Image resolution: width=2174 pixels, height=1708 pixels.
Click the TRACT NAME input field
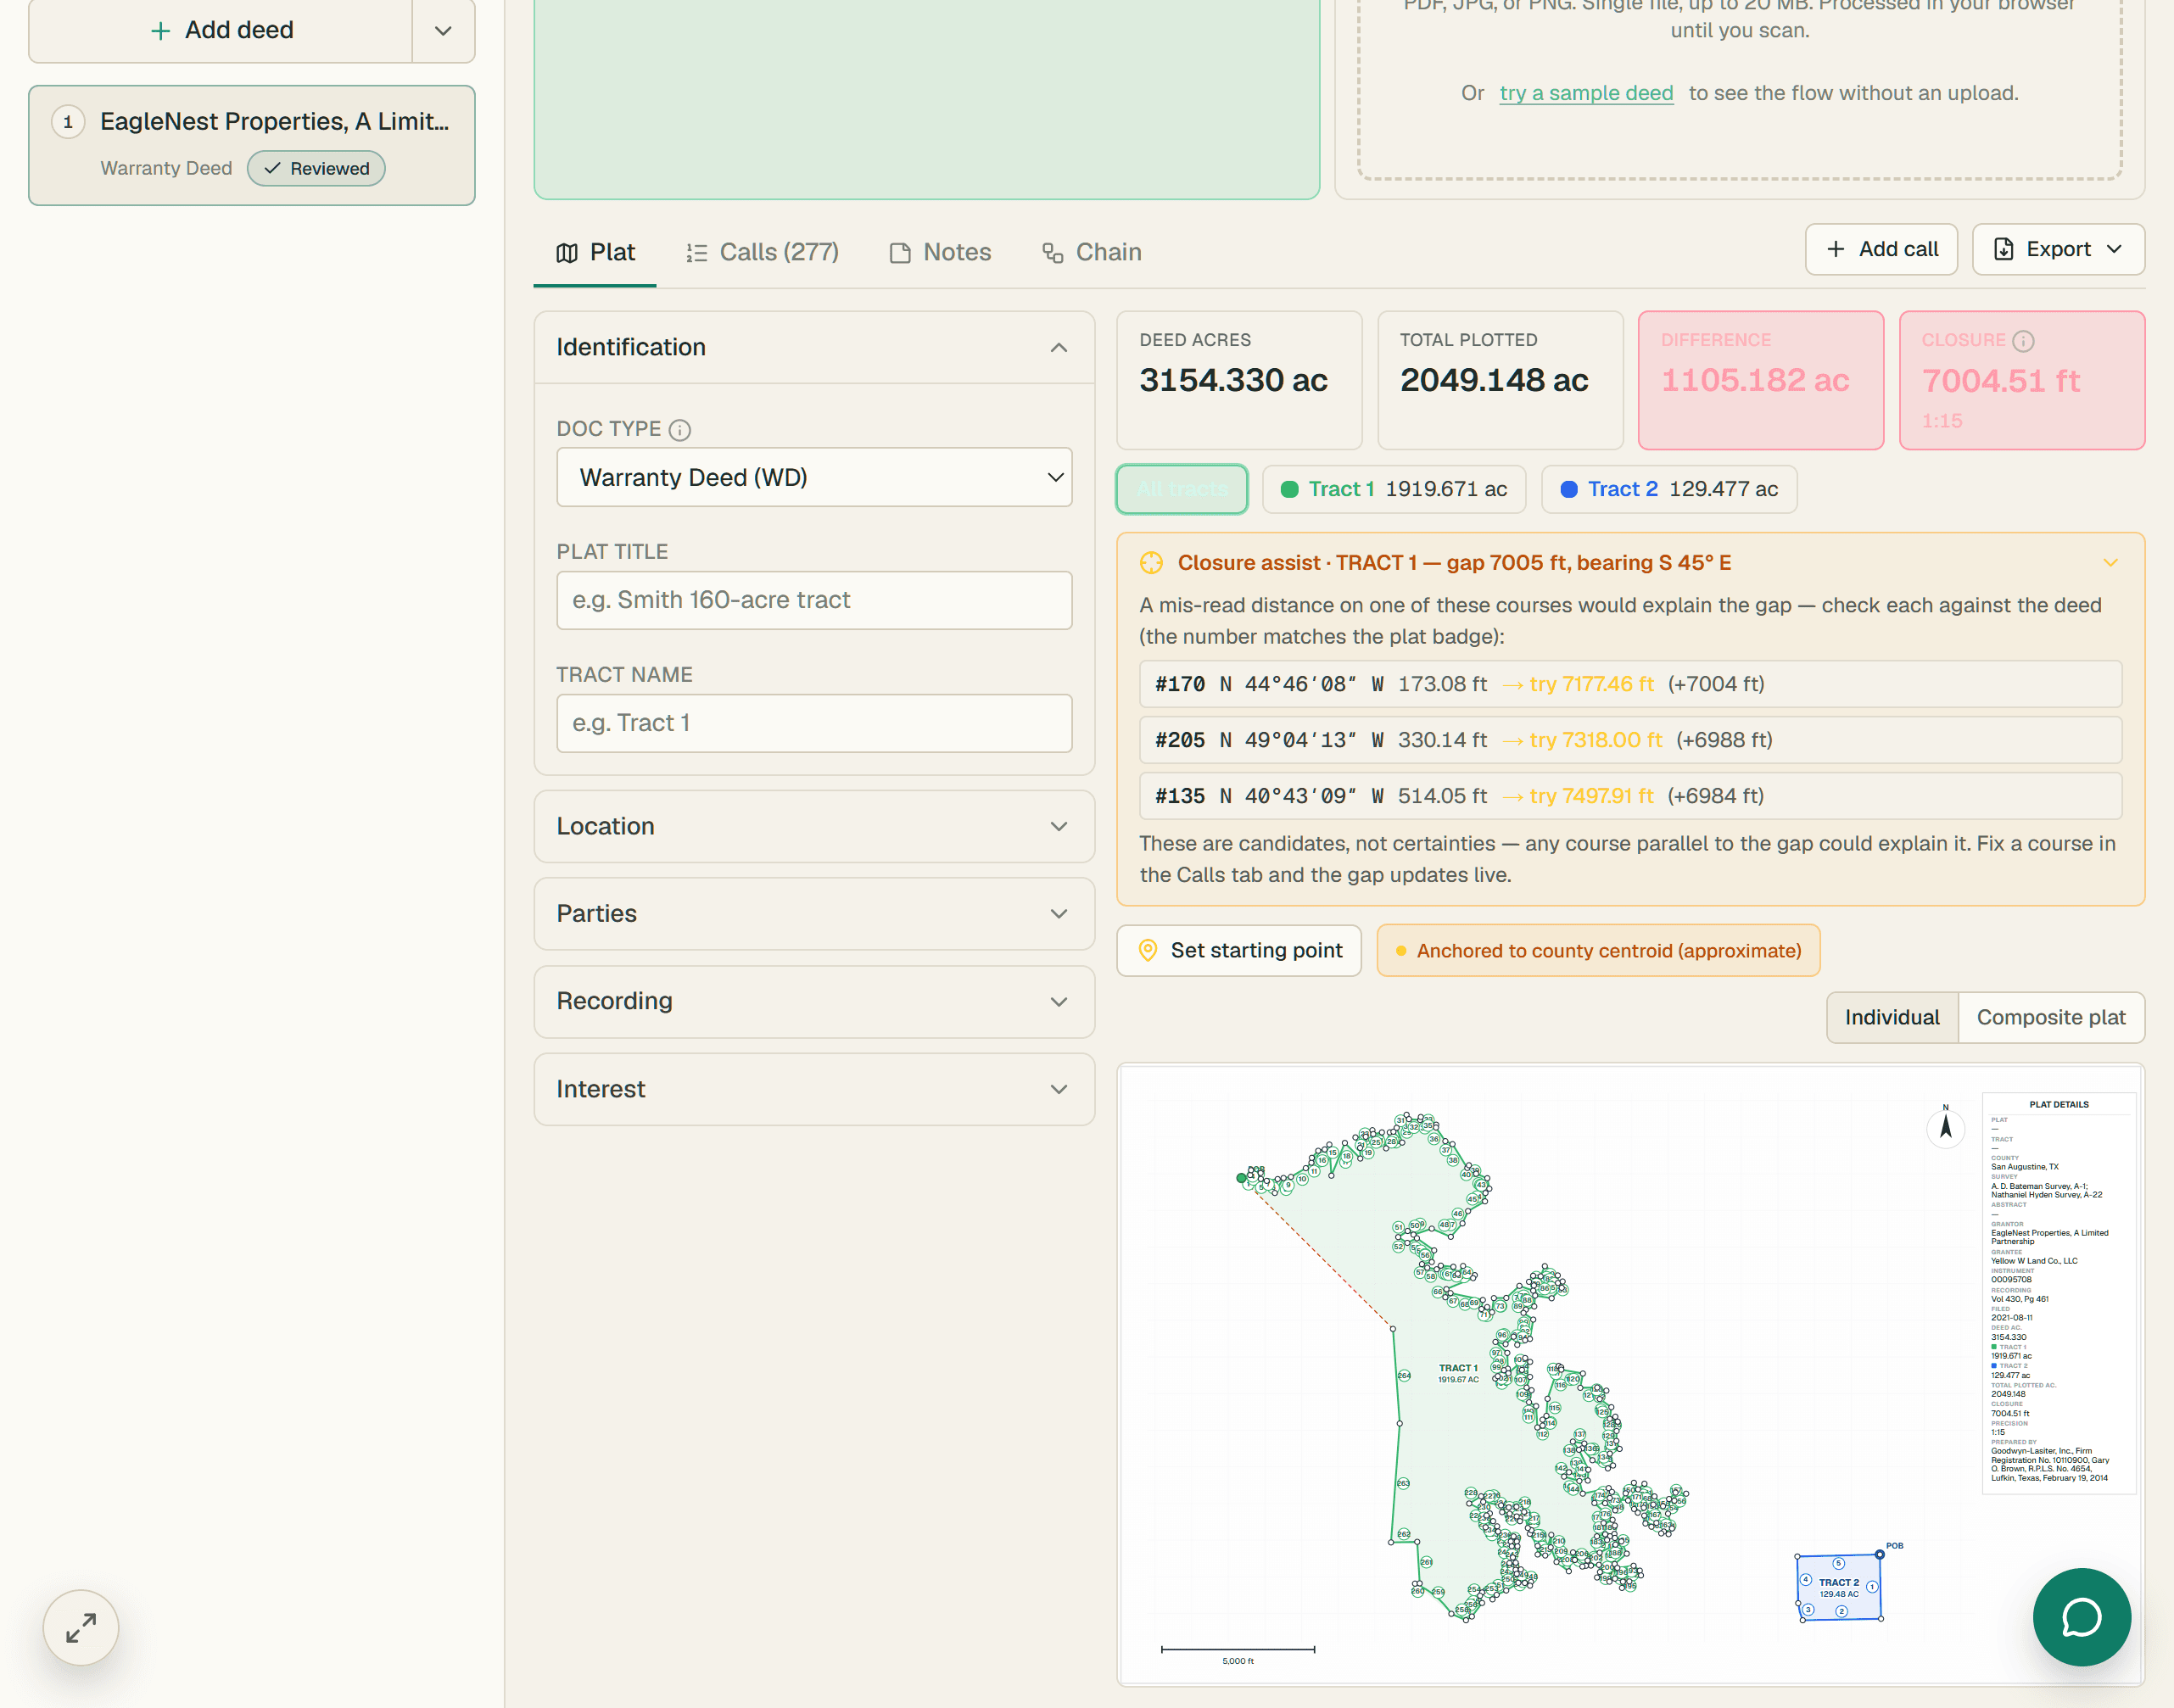(814, 723)
